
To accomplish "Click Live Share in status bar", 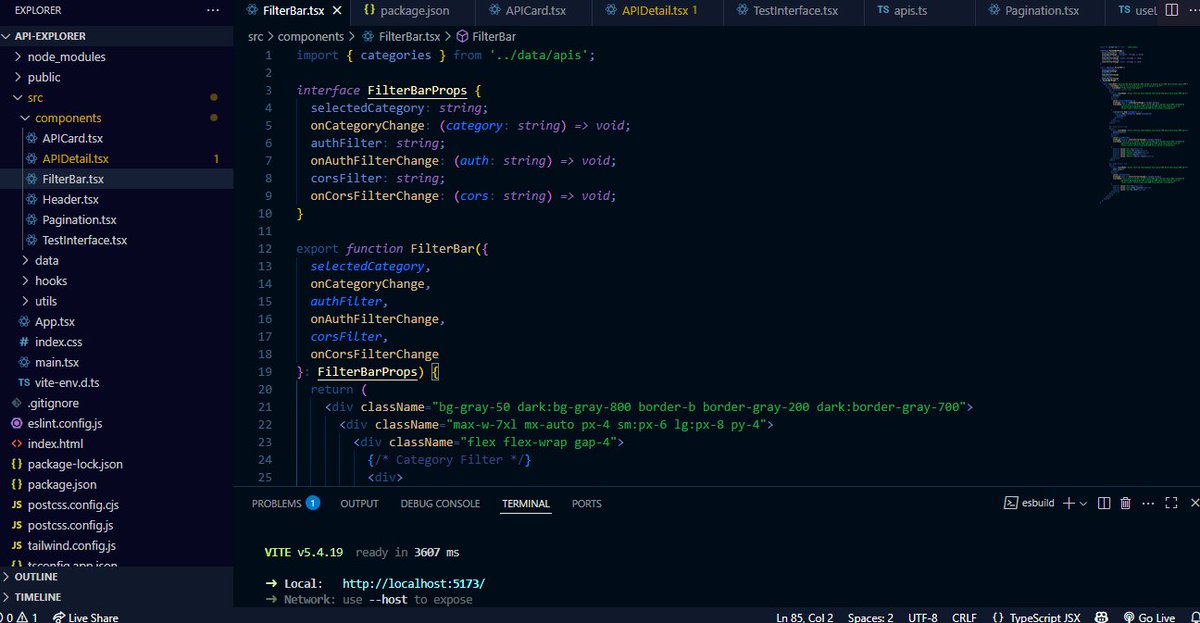I will click(x=85, y=617).
